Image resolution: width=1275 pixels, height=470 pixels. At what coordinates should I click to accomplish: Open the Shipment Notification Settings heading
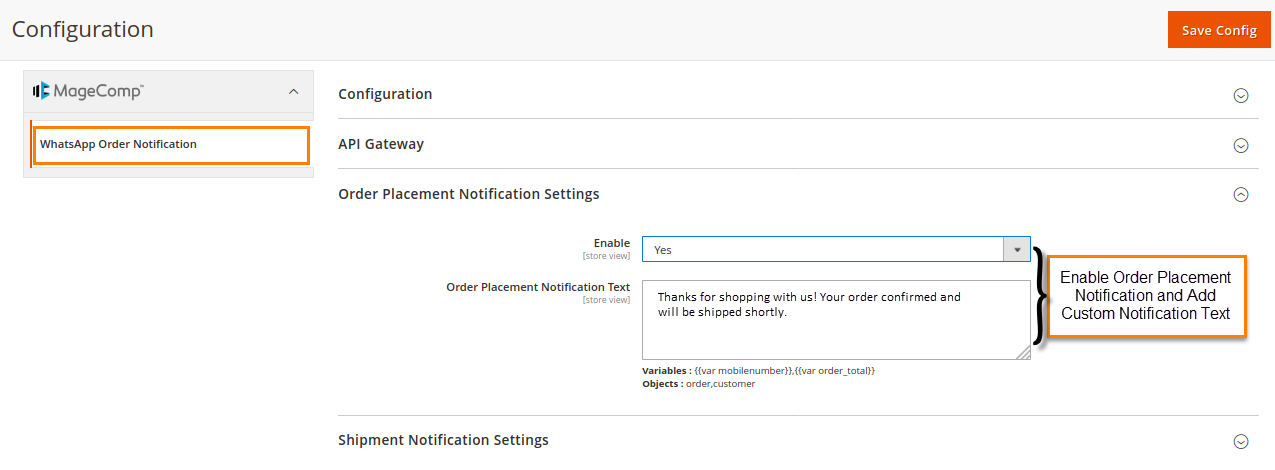(x=443, y=440)
